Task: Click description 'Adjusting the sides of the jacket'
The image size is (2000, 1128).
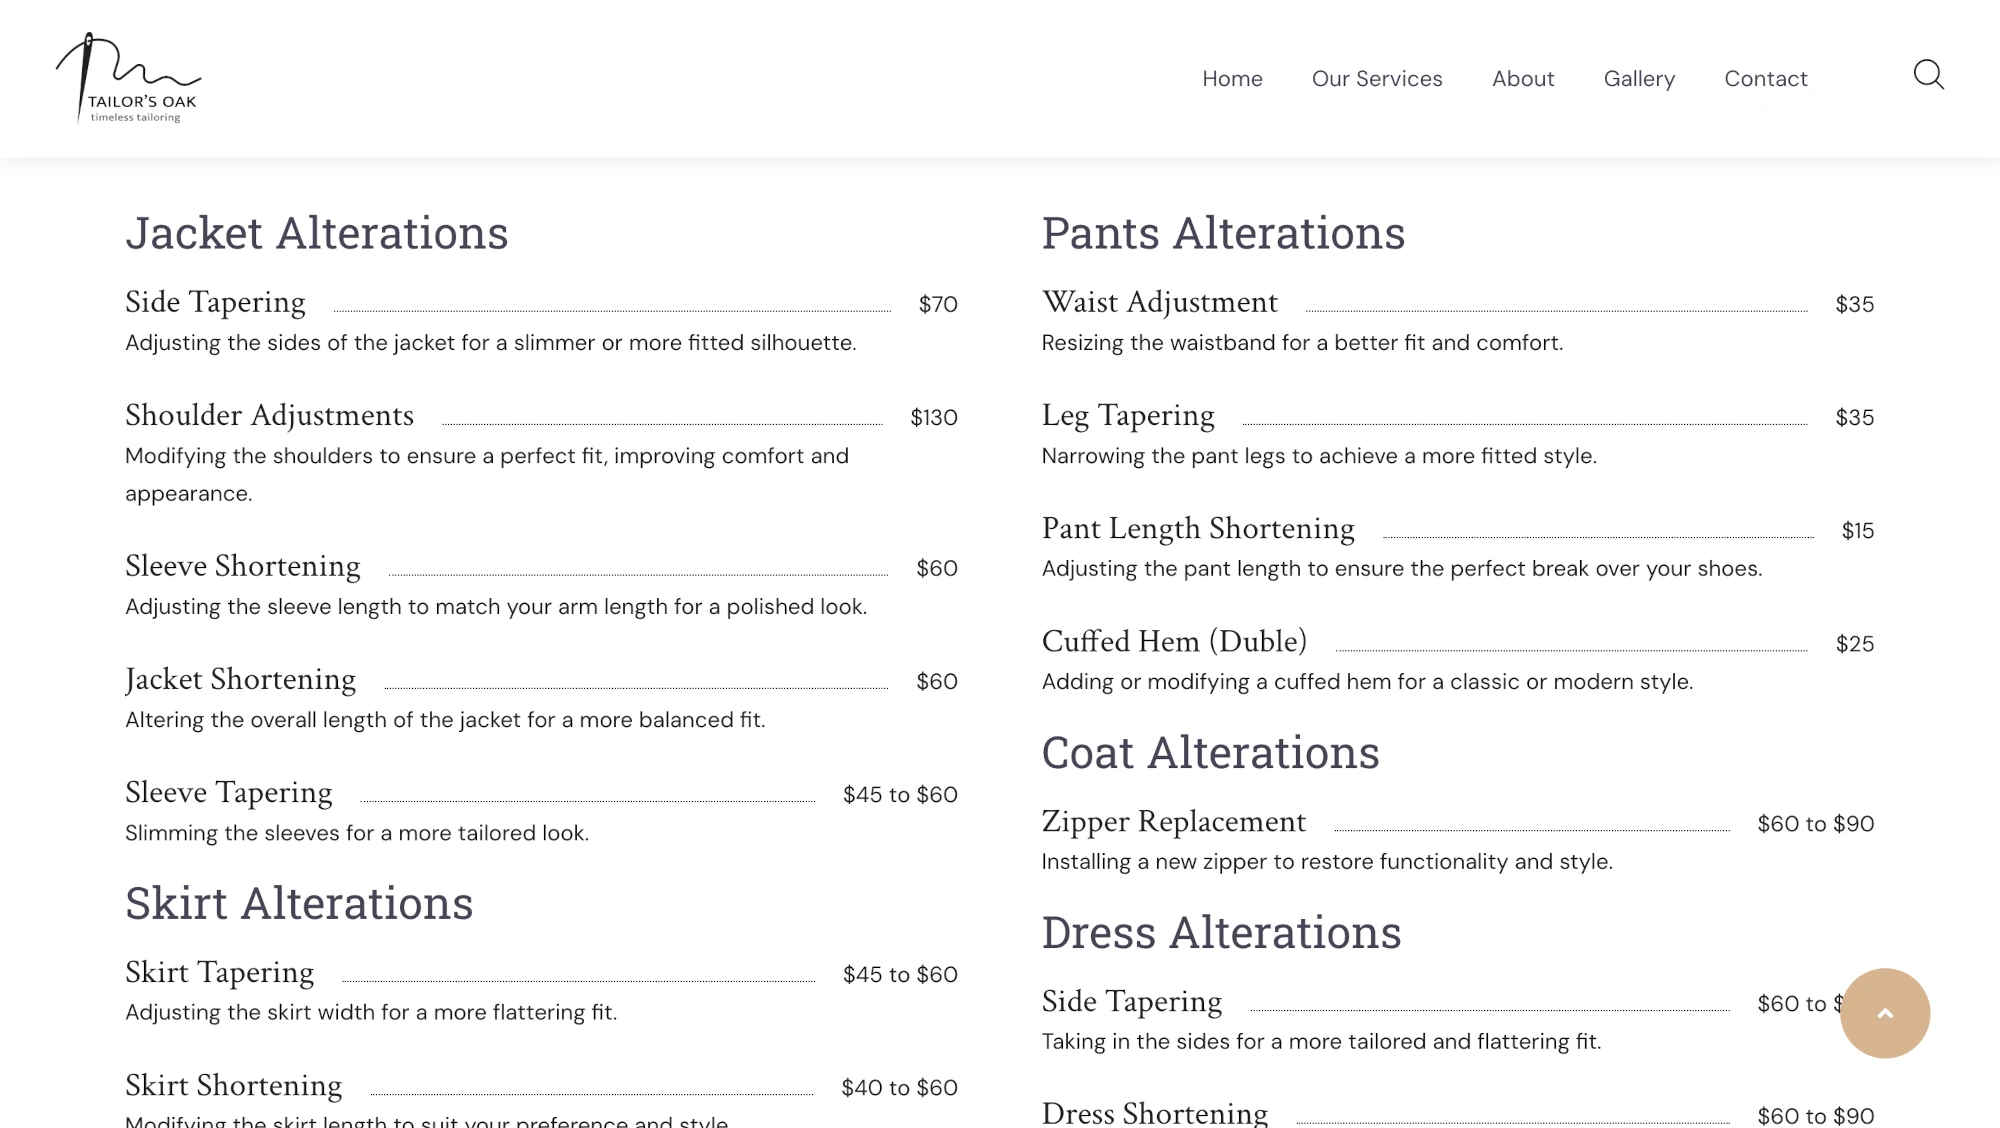Action: coord(491,343)
